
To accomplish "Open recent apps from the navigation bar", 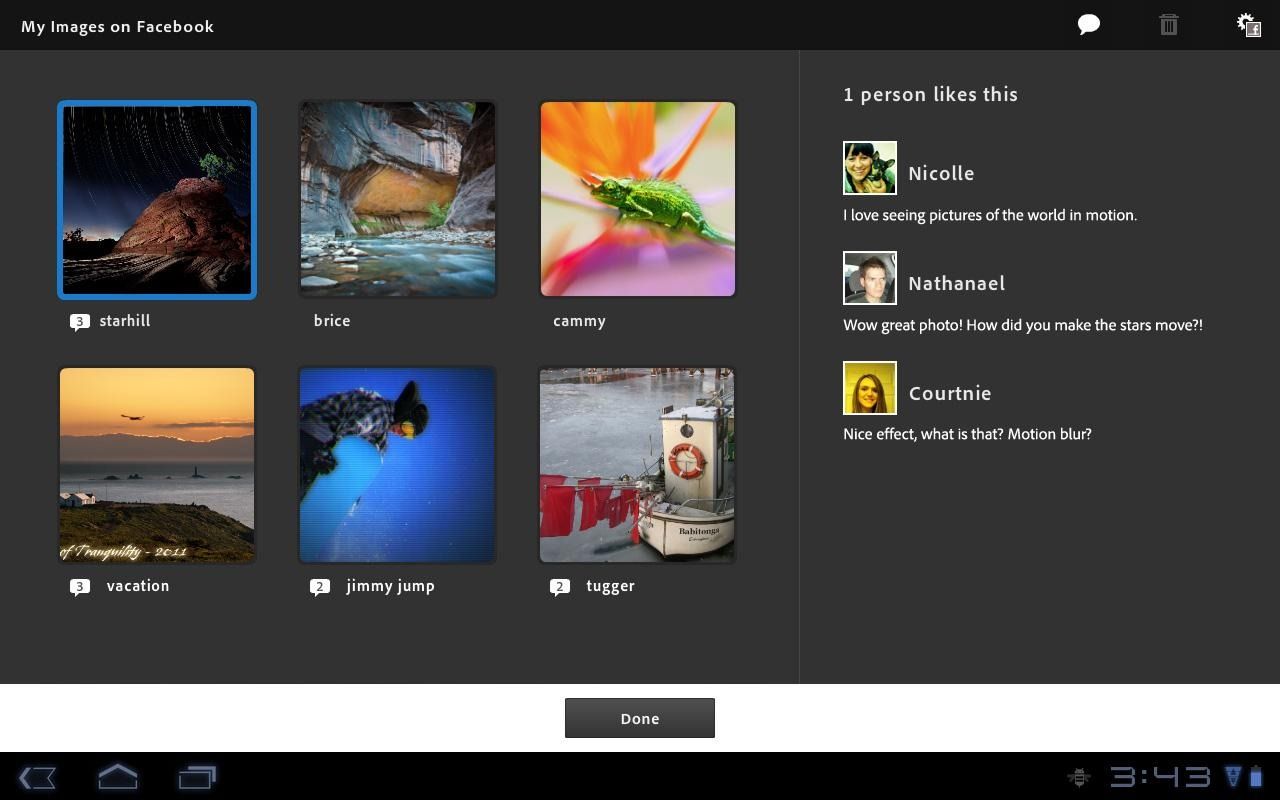I will tap(196, 777).
